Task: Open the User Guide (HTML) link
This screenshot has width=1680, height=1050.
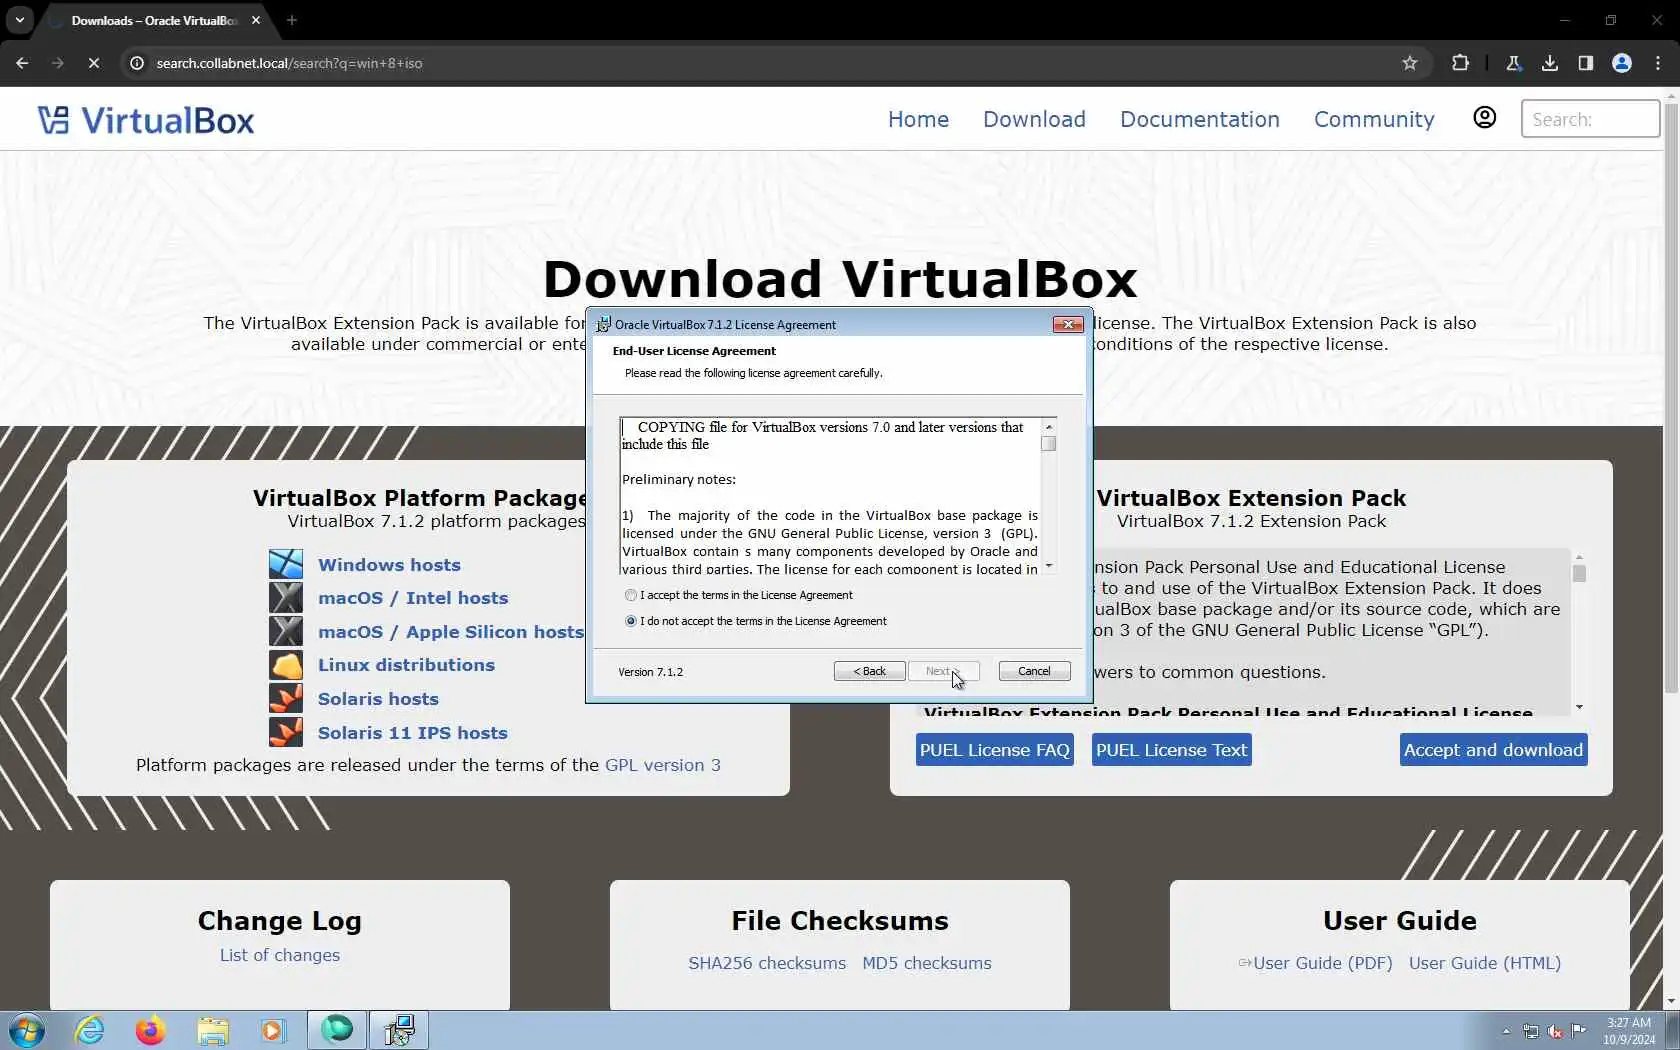Action: pyautogui.click(x=1485, y=963)
